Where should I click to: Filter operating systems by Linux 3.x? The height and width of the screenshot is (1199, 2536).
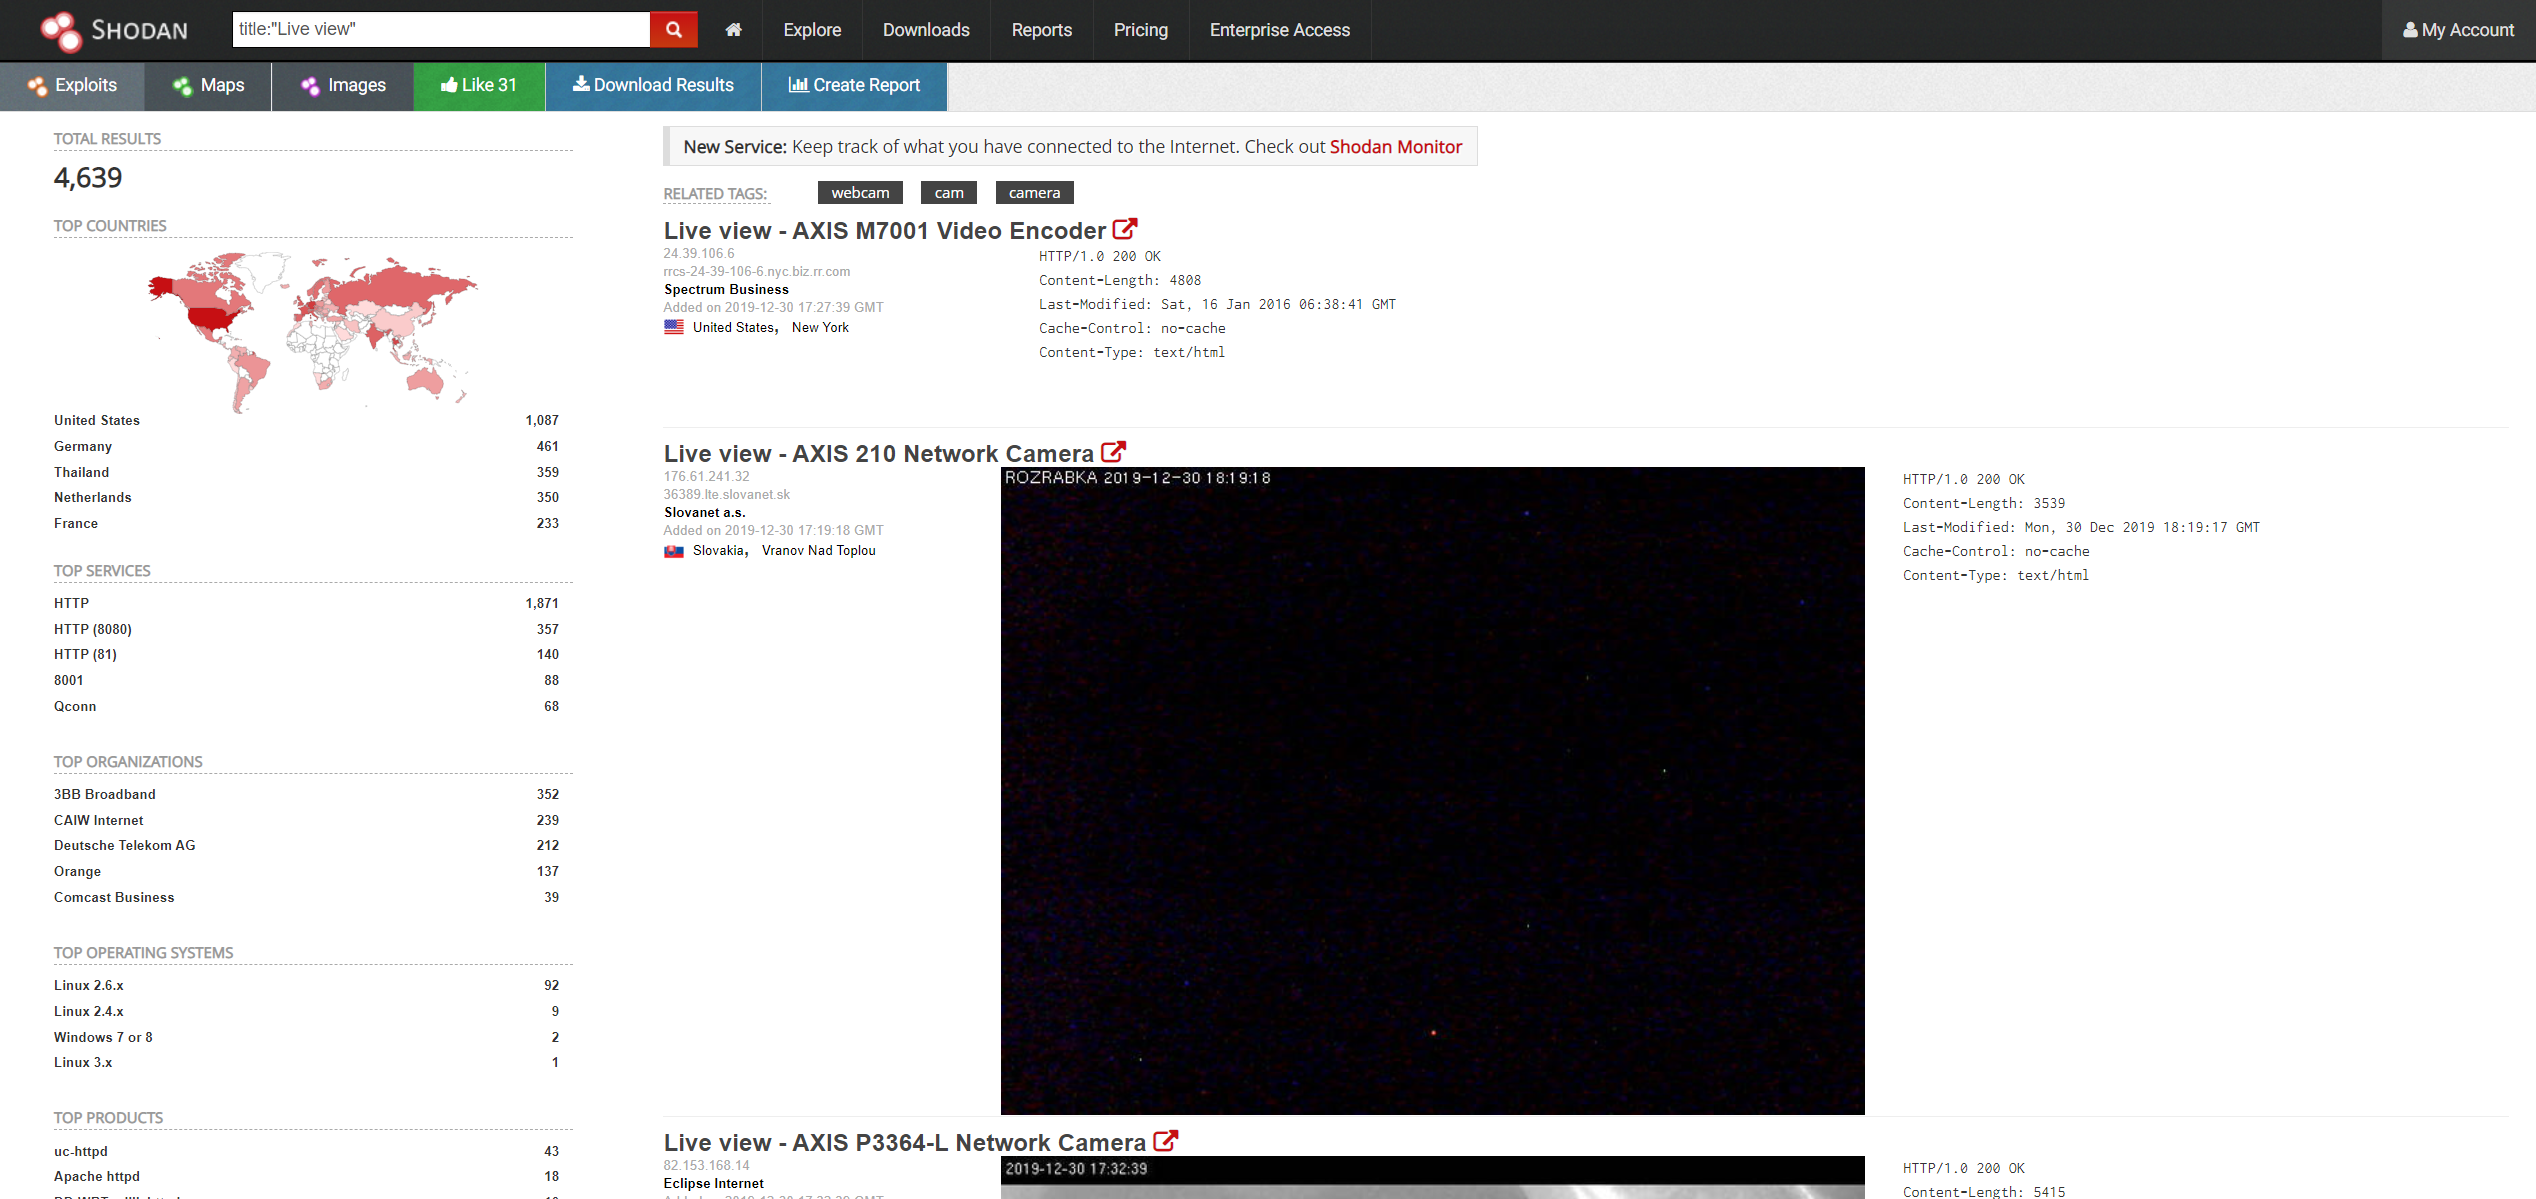83,1062
